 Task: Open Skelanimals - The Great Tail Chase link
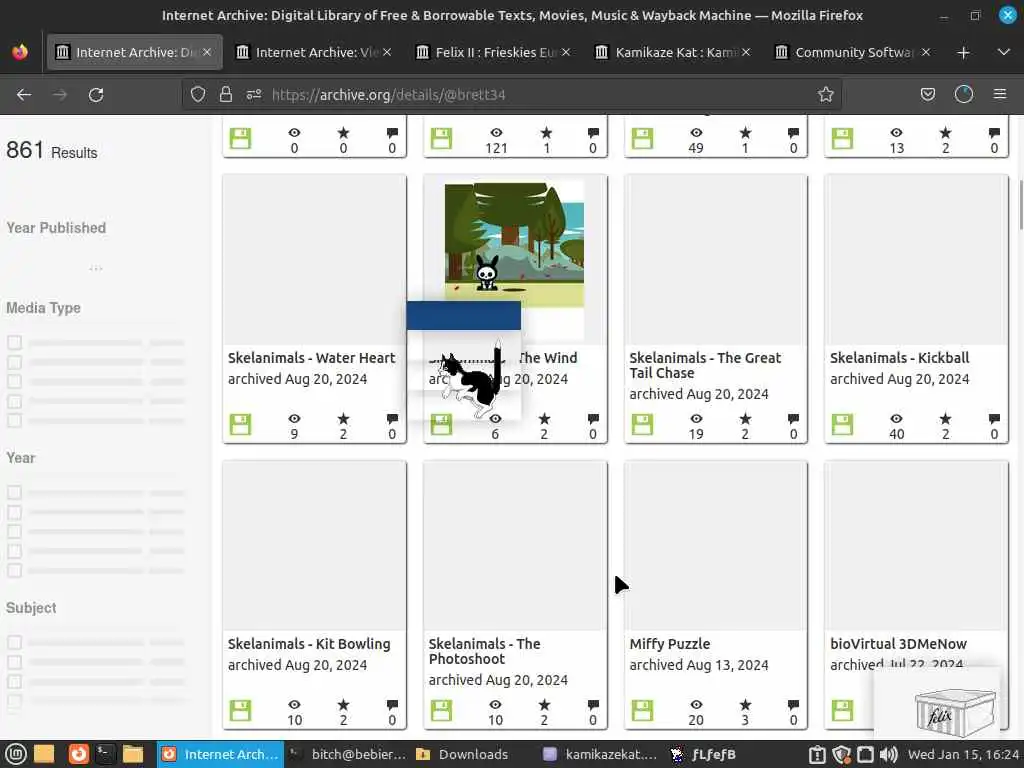pos(705,365)
